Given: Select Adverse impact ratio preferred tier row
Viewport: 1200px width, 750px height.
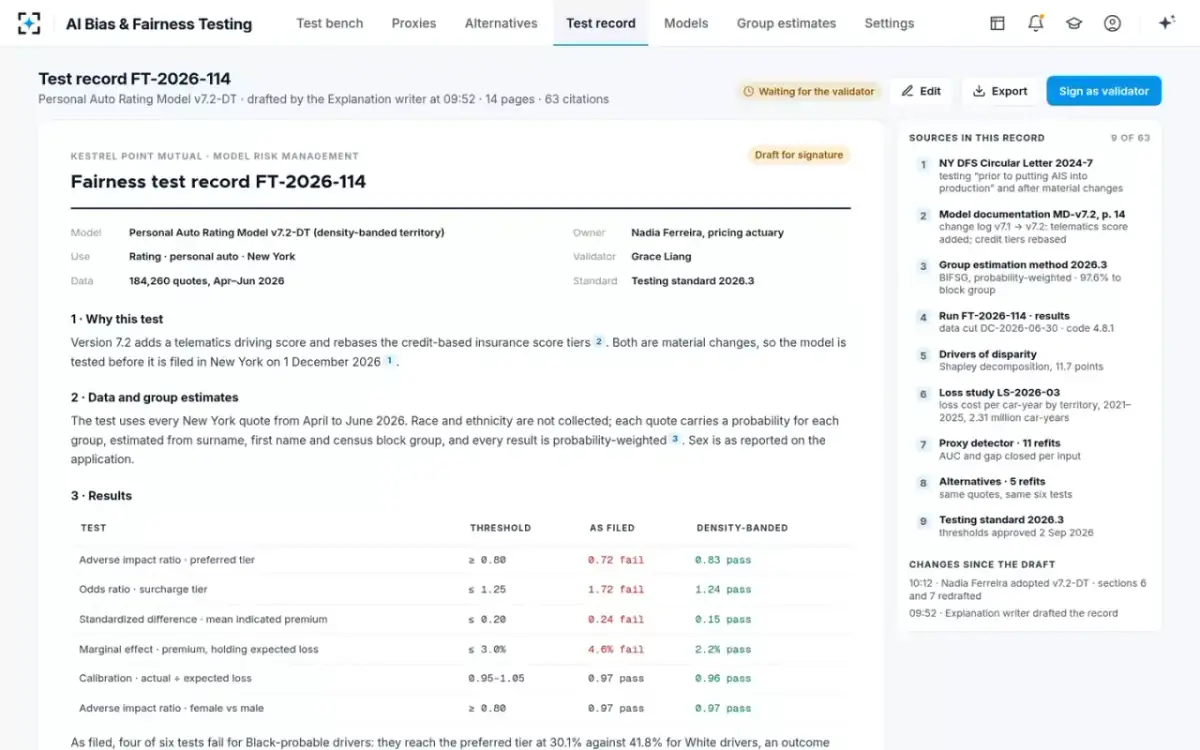Looking at the screenshot, I should tap(461, 560).
